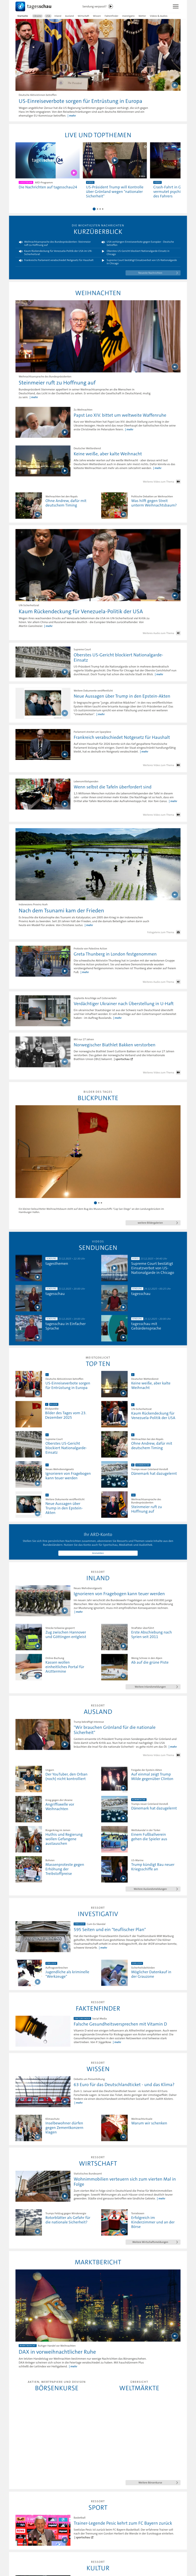Open article "Steinmeier ruft zu Hoffnung auf"
The height and width of the screenshot is (2576, 196).
pyautogui.click(x=57, y=382)
